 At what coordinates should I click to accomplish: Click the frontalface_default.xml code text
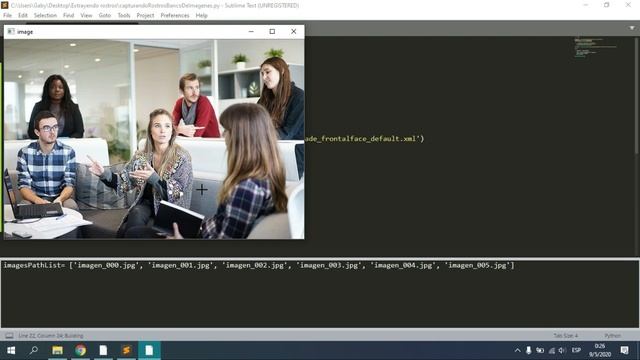coord(364,139)
